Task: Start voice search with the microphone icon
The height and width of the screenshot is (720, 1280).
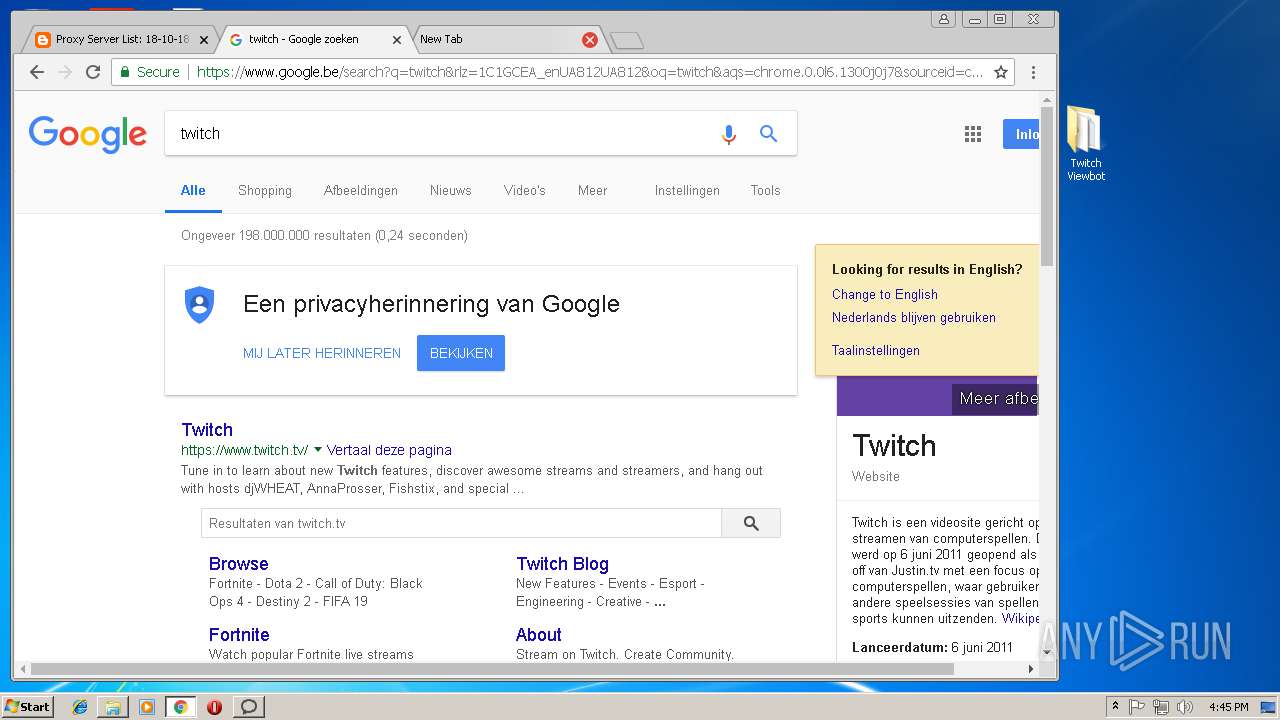Action: 729,134
